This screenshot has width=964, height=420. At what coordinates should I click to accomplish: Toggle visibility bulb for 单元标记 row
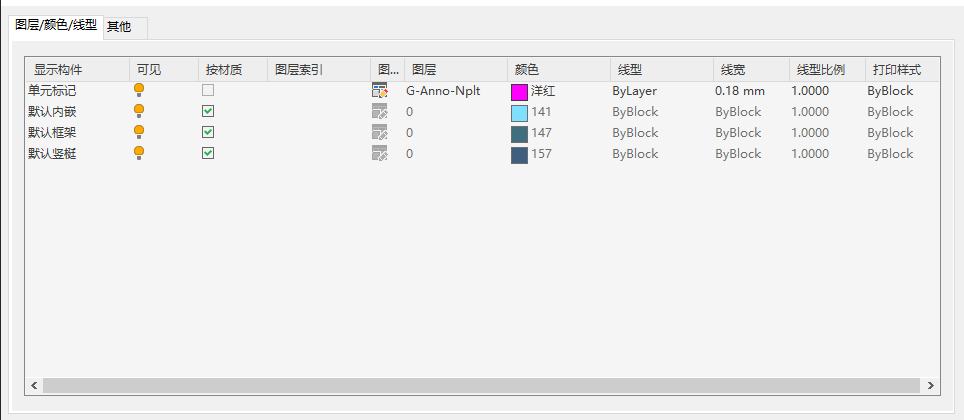(139, 91)
